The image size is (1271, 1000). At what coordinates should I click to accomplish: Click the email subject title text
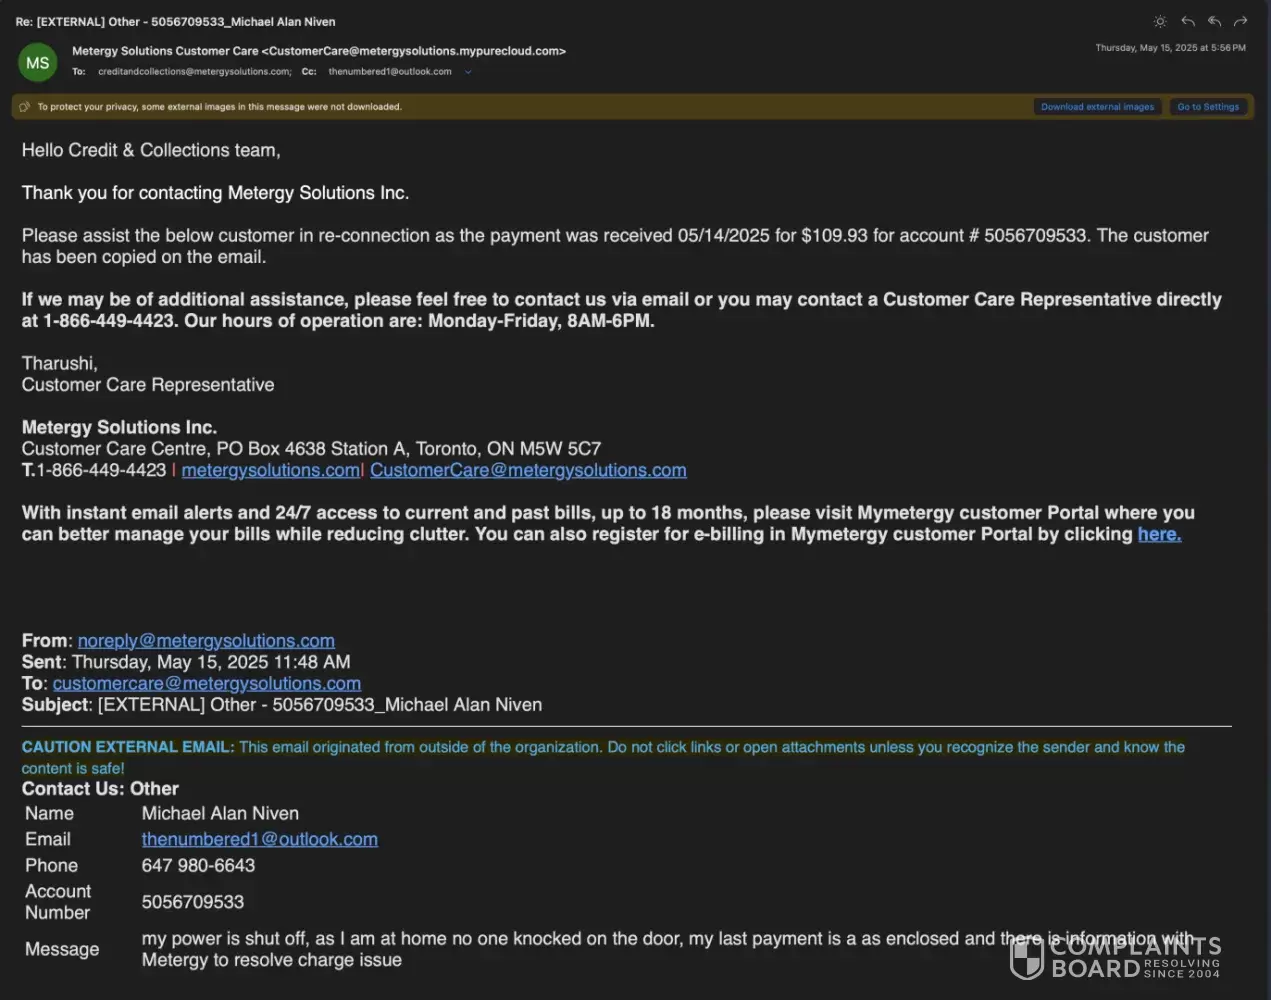(176, 21)
